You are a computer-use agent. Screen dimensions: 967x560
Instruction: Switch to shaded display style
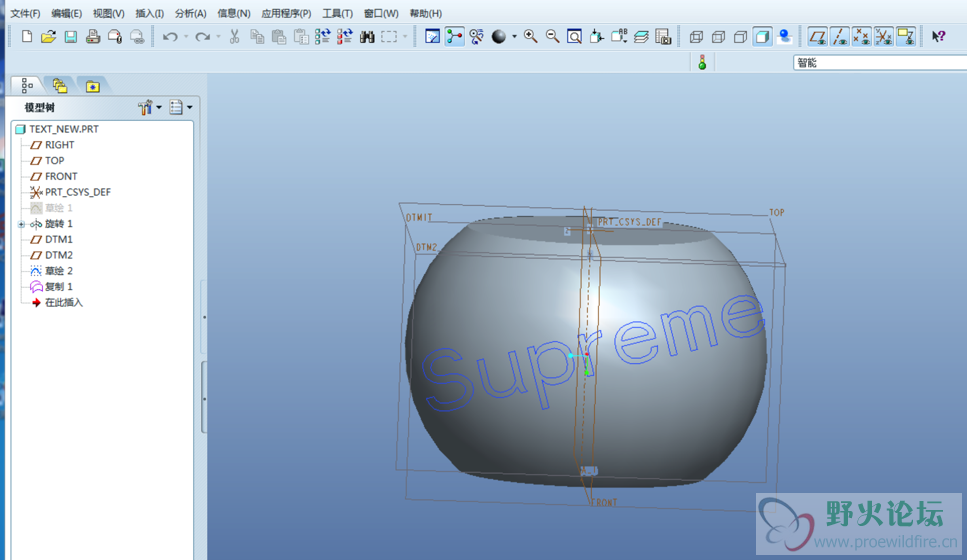[x=762, y=37]
